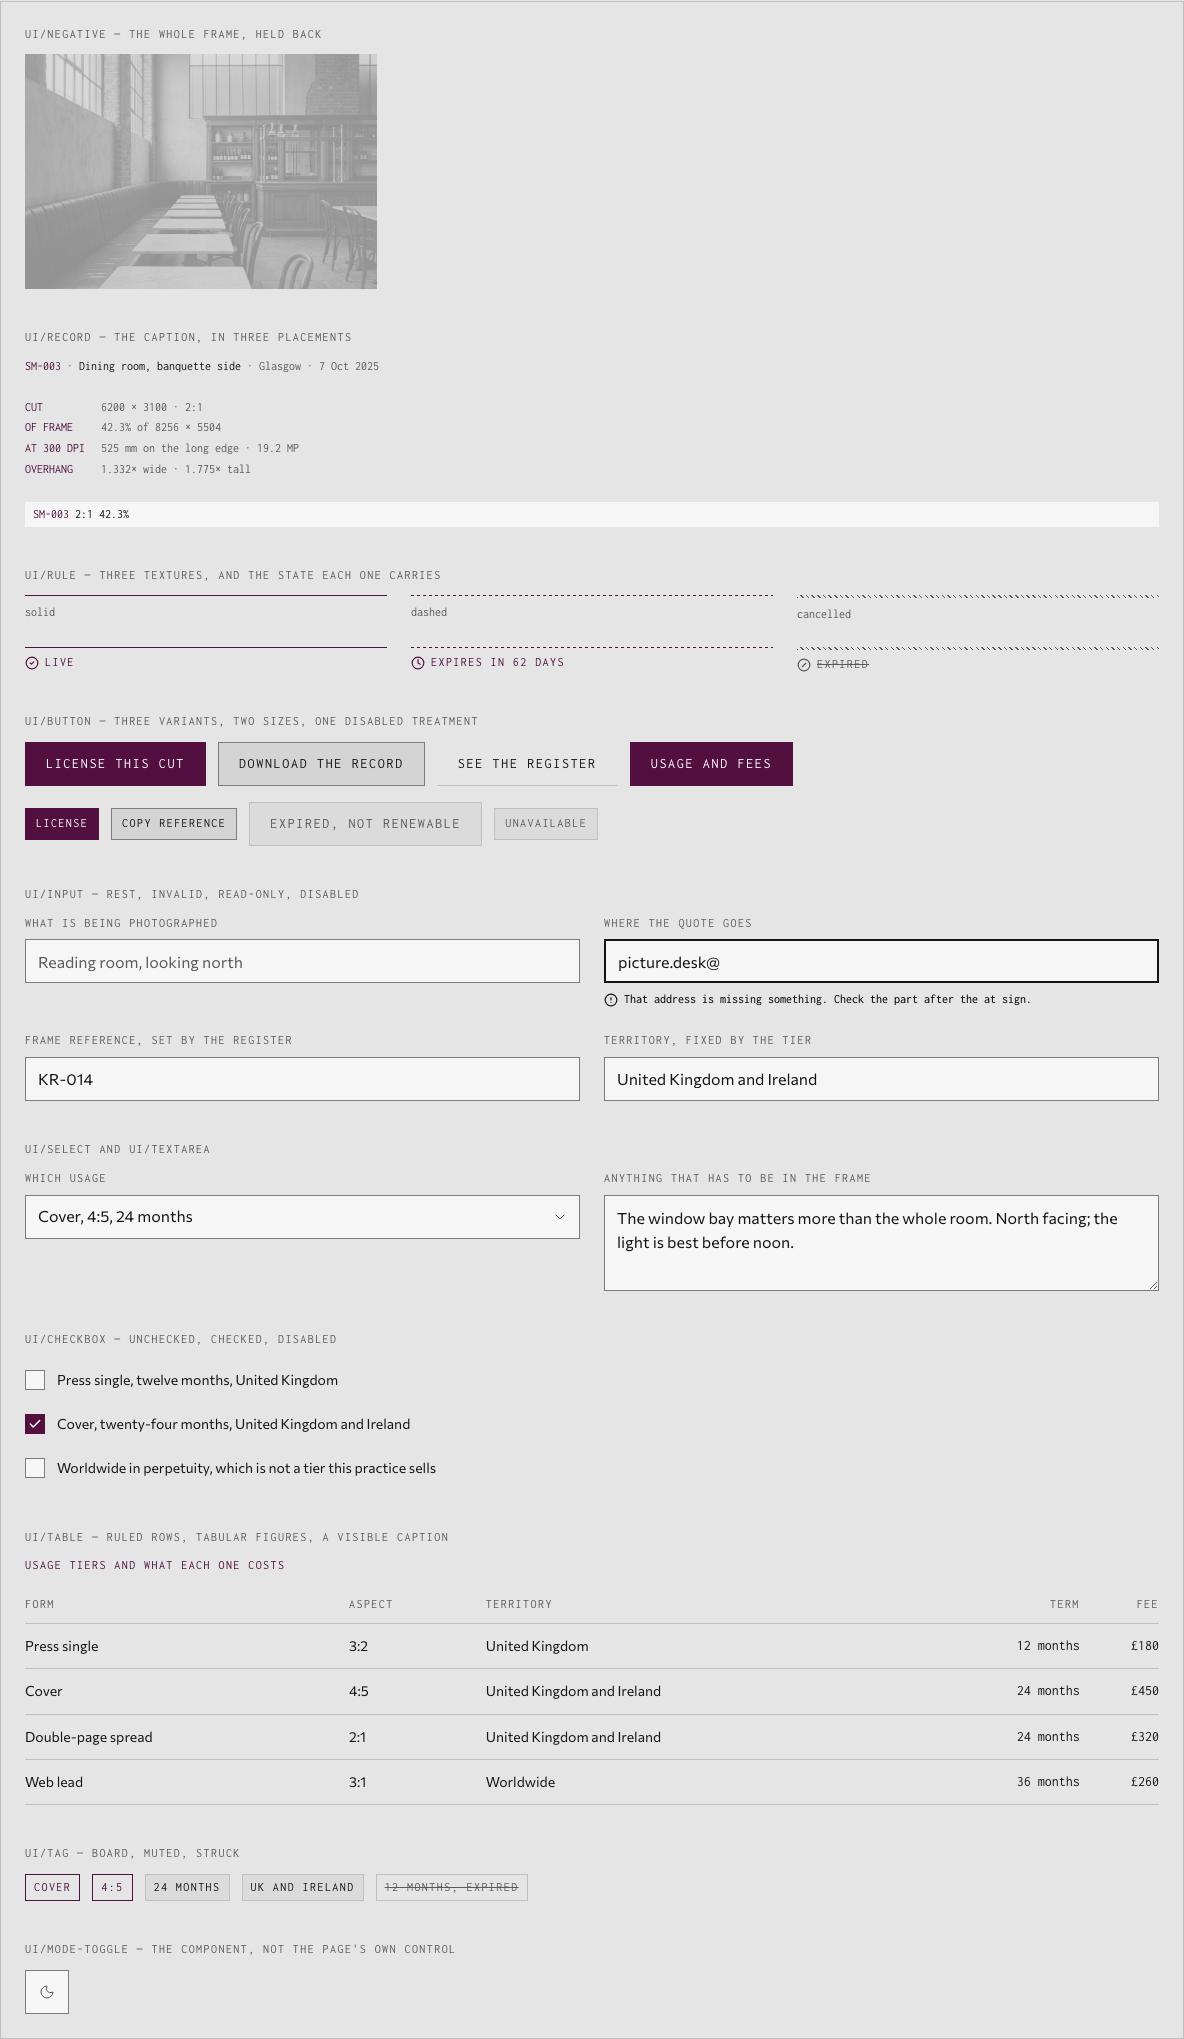Select the UK AND IRELAND tag
Viewport: 1184px width, 2039px height.
click(x=302, y=1887)
